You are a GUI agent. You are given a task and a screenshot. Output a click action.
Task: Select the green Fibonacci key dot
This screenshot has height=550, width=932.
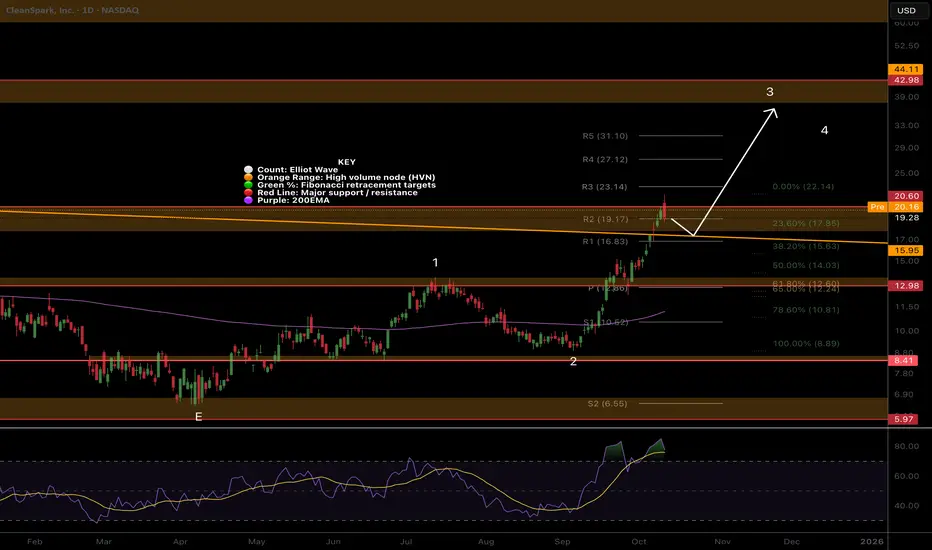[248, 185]
